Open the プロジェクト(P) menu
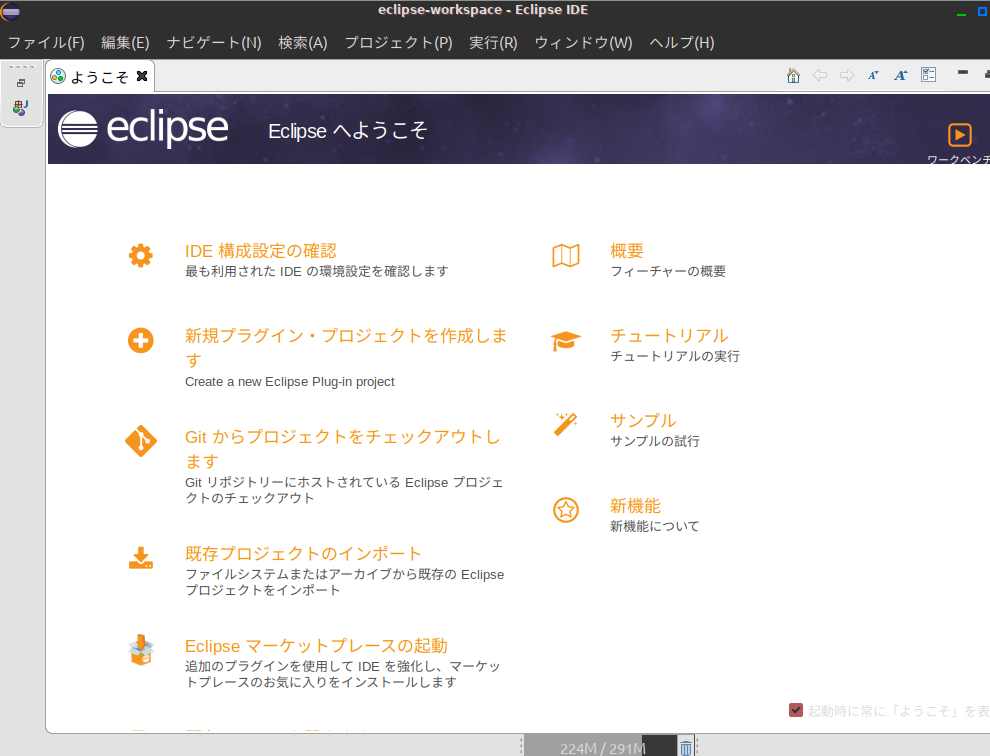Viewport: 990px width, 756px height. 398,42
